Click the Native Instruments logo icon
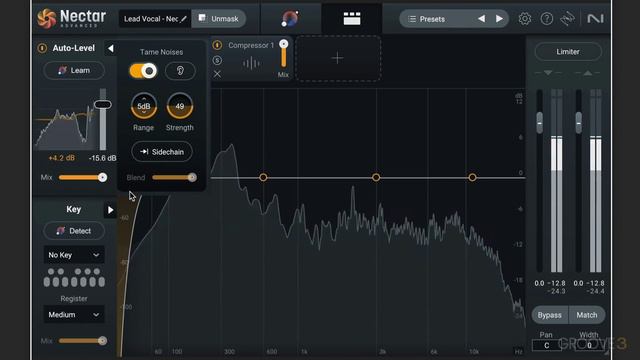Image resolution: width=640 pixels, height=360 pixels. click(595, 19)
